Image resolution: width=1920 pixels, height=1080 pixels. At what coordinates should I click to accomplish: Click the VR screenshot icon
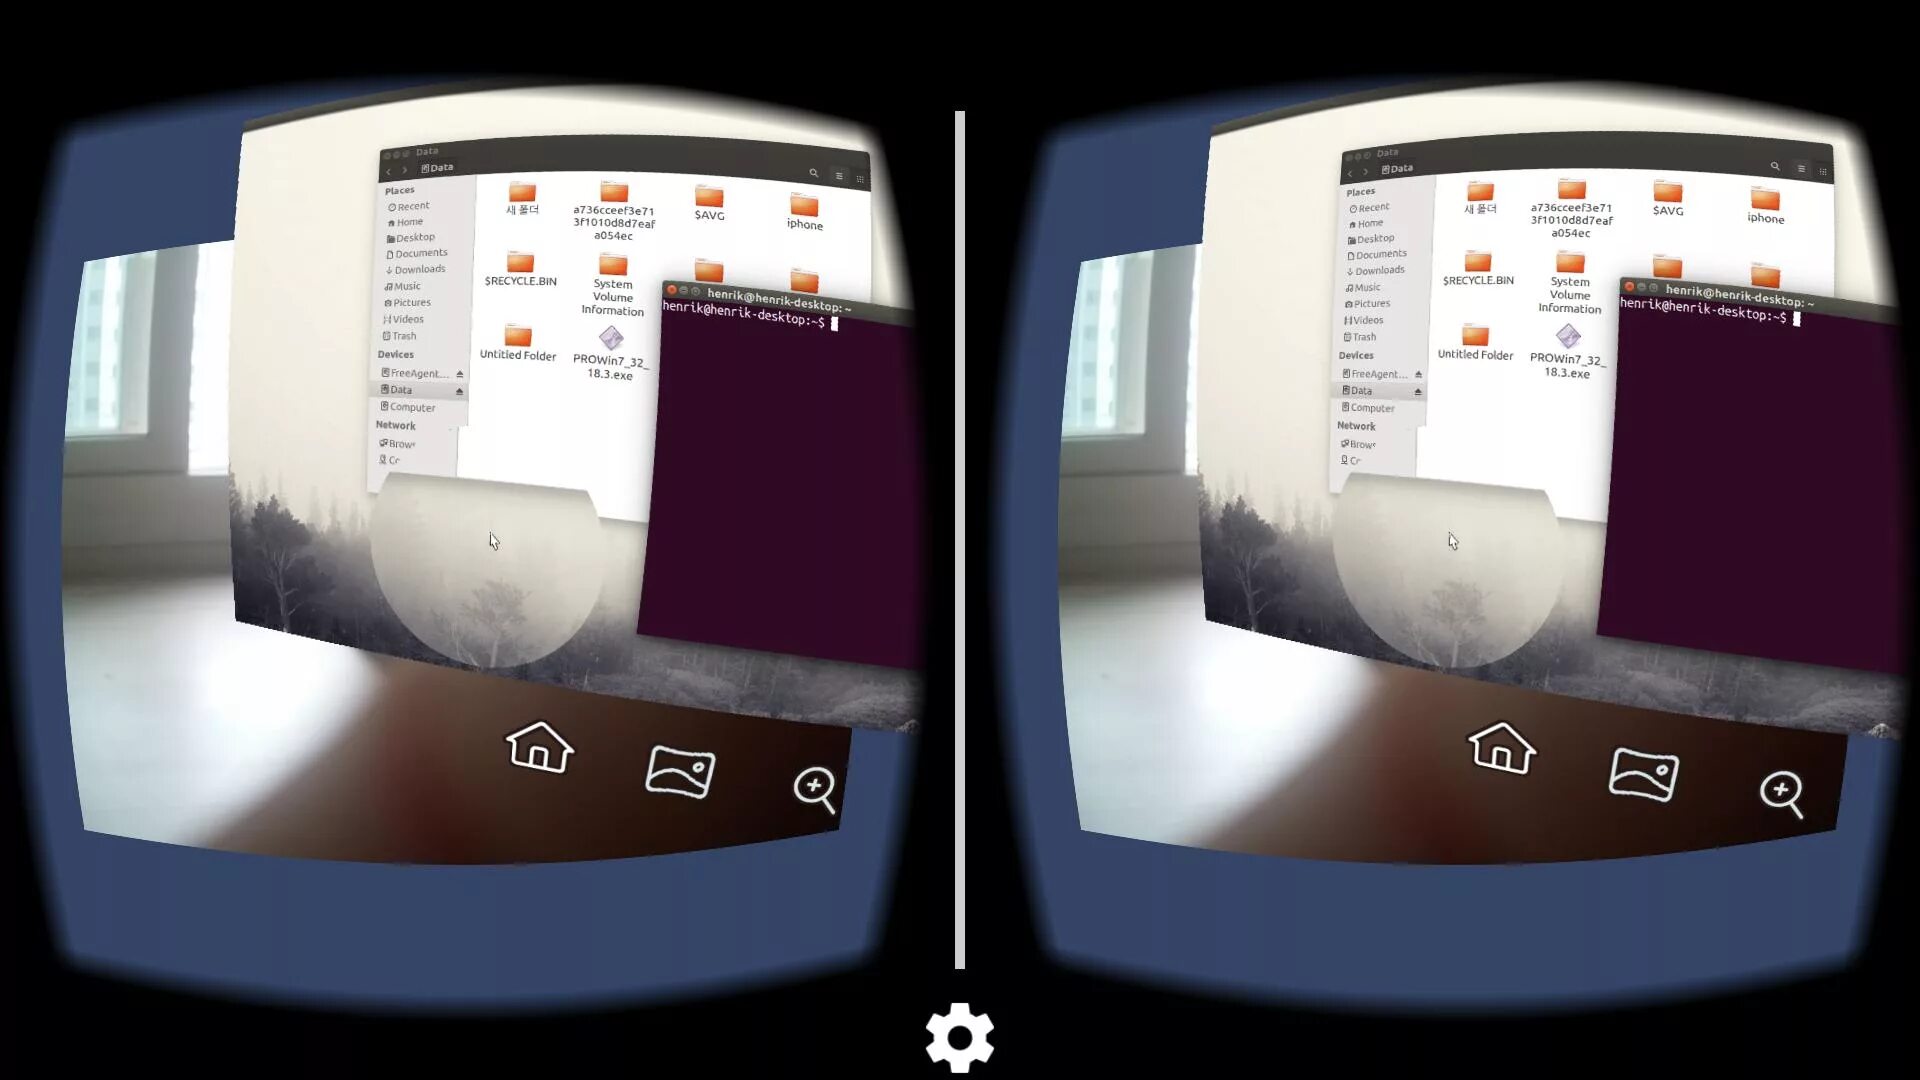pos(680,769)
